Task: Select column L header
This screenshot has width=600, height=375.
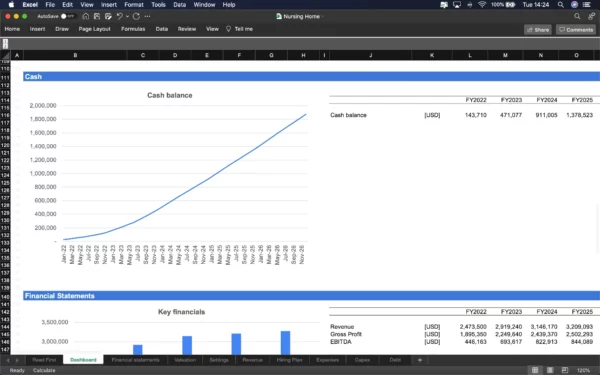Action: tap(470, 55)
